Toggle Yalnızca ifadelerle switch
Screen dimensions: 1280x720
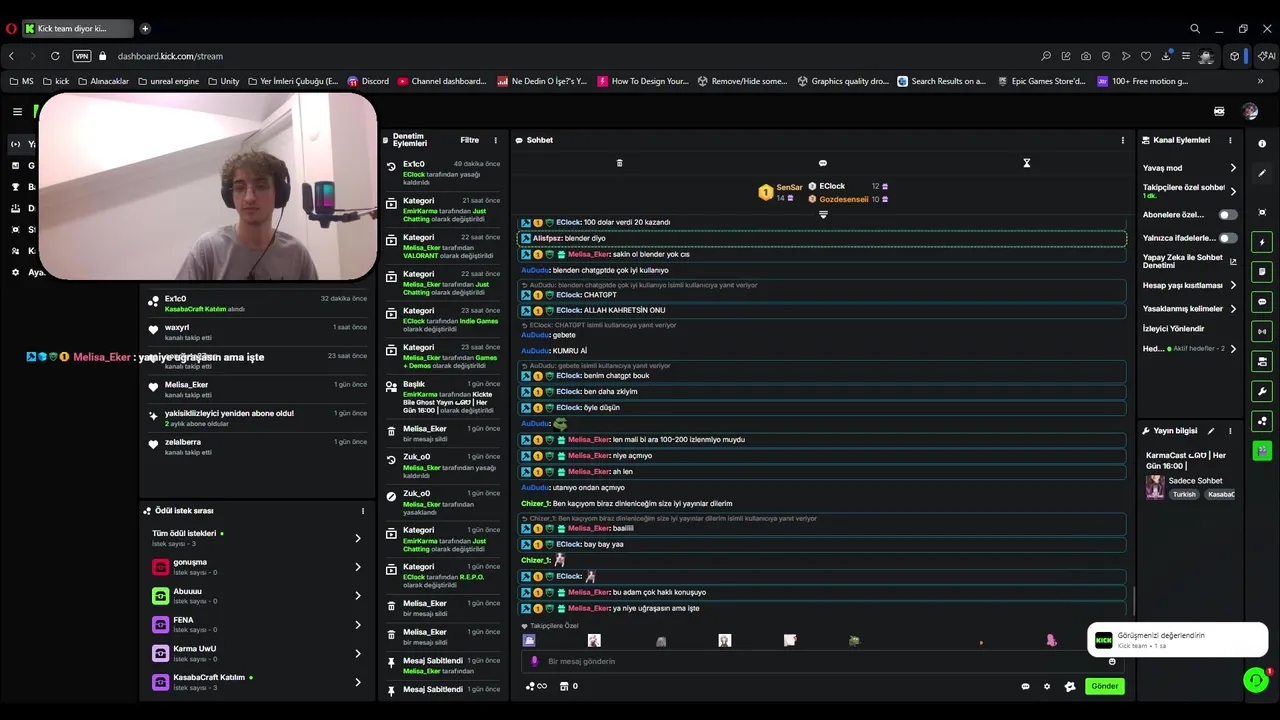click(x=1227, y=238)
